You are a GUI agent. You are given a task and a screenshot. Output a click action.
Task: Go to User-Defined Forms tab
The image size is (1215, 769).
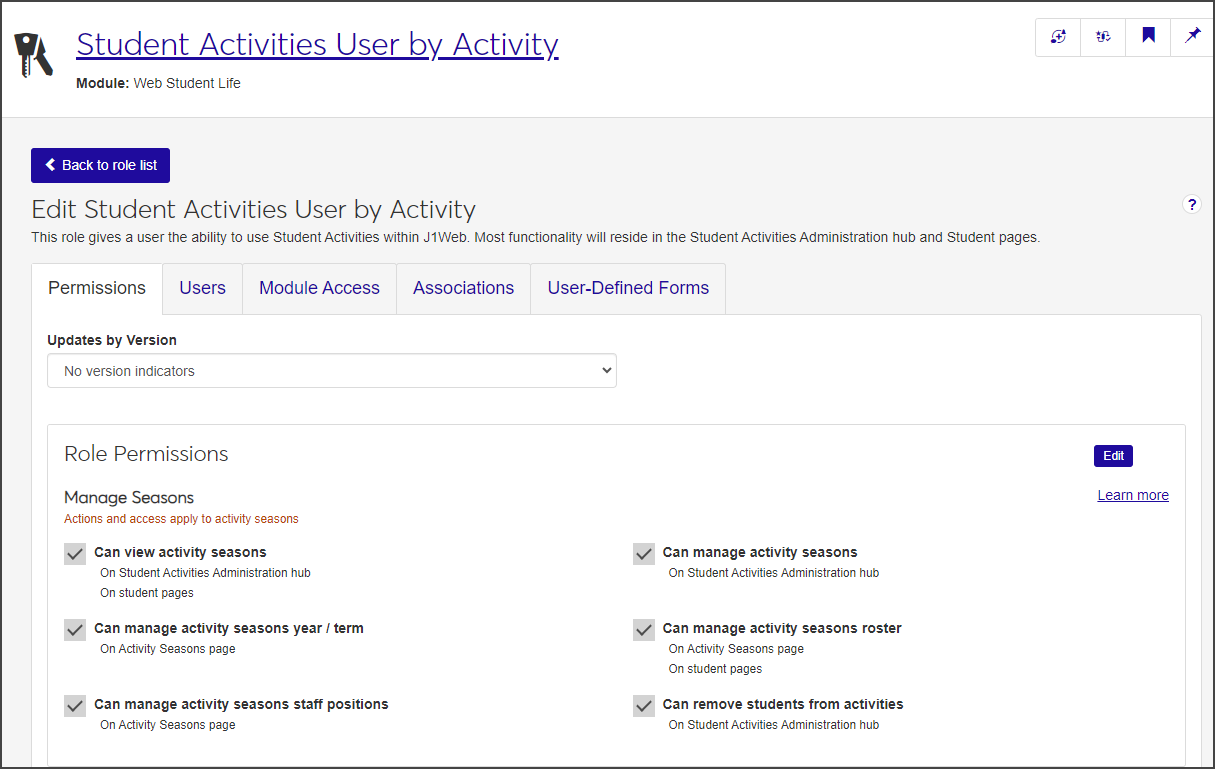[x=628, y=288]
